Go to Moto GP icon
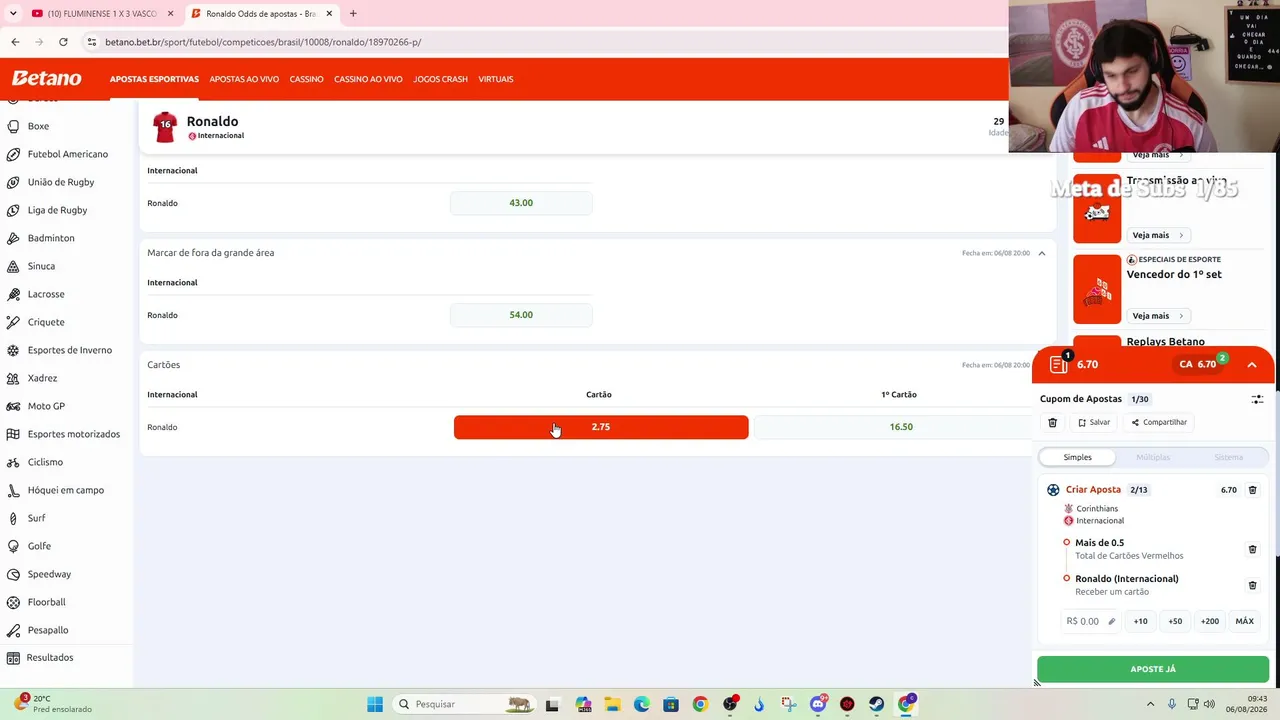Screen dimensions: 1280x720 coord(13,406)
